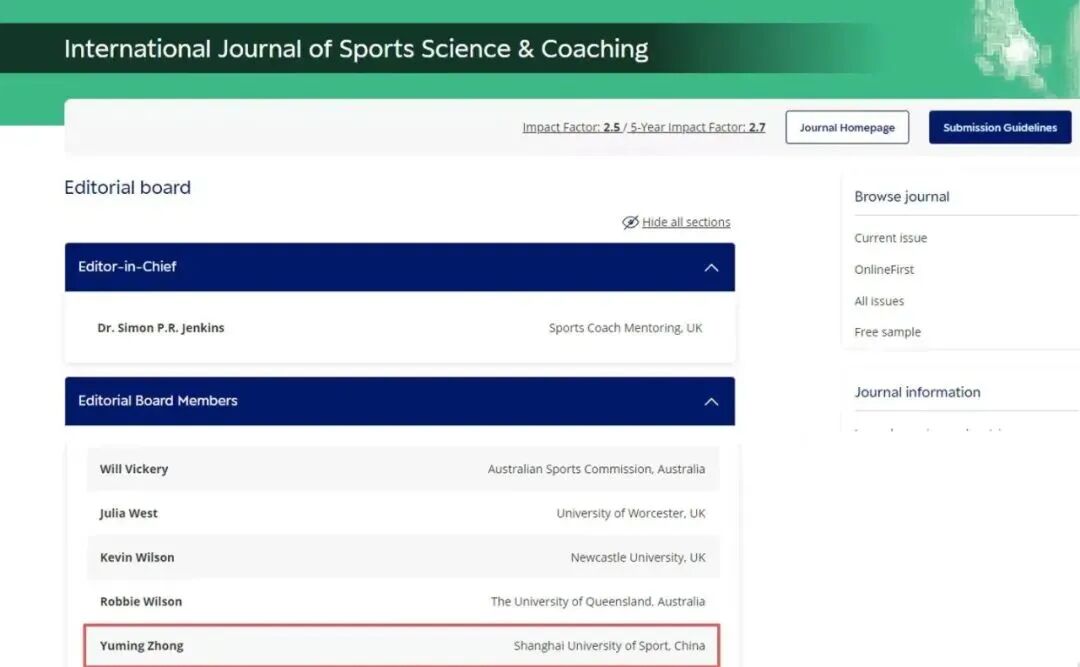Image resolution: width=1080 pixels, height=667 pixels.
Task: Open the Free sample link
Action: [x=887, y=332]
